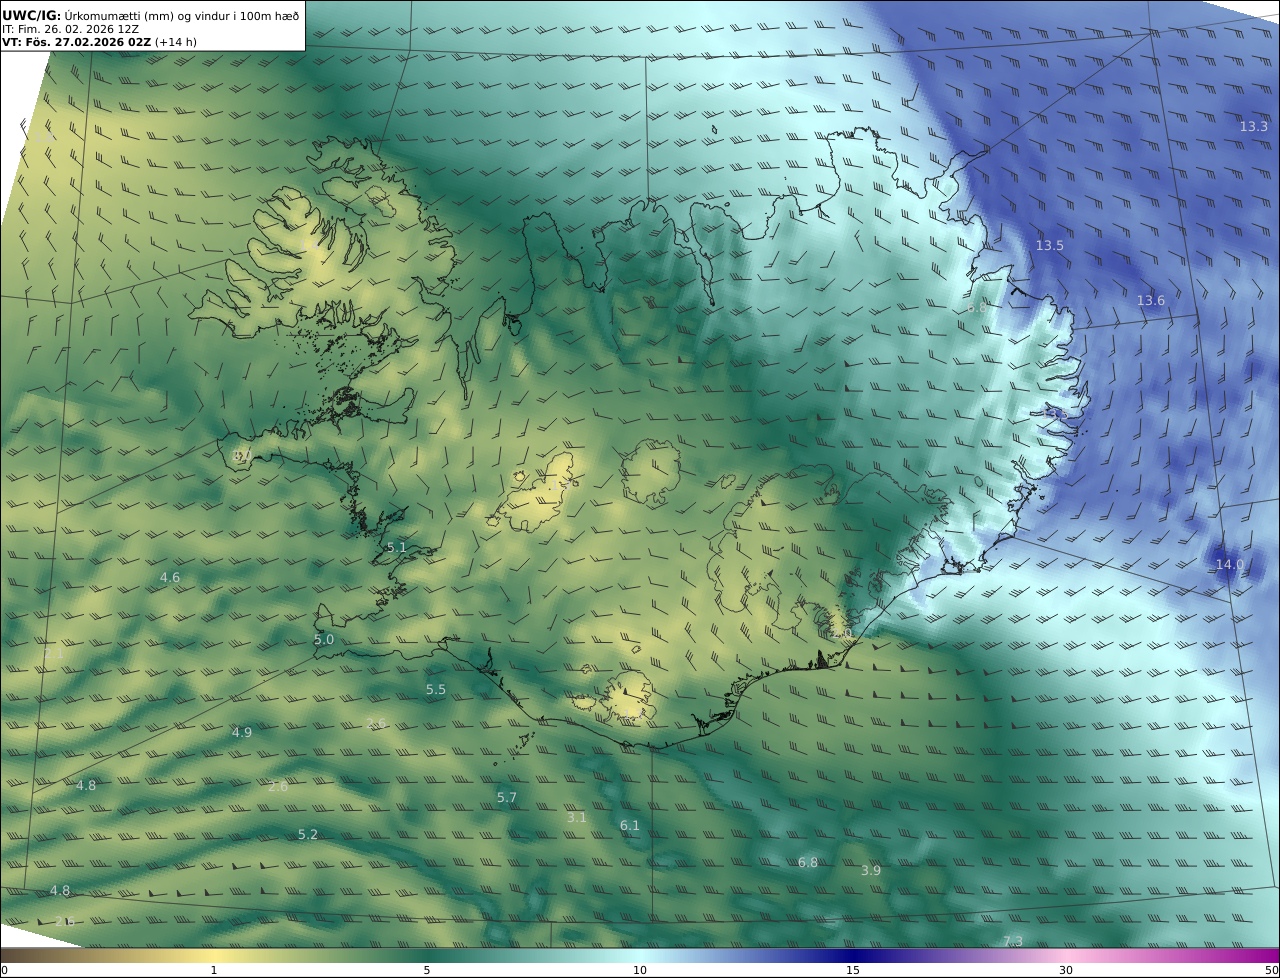
Task: Click the 6.1 value on the map
Action: point(630,825)
